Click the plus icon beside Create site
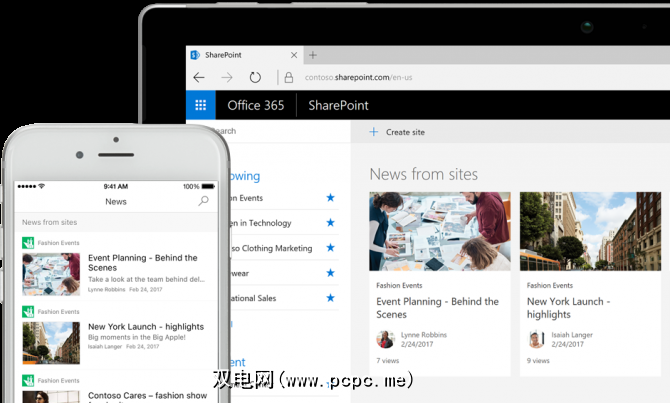 tap(373, 132)
